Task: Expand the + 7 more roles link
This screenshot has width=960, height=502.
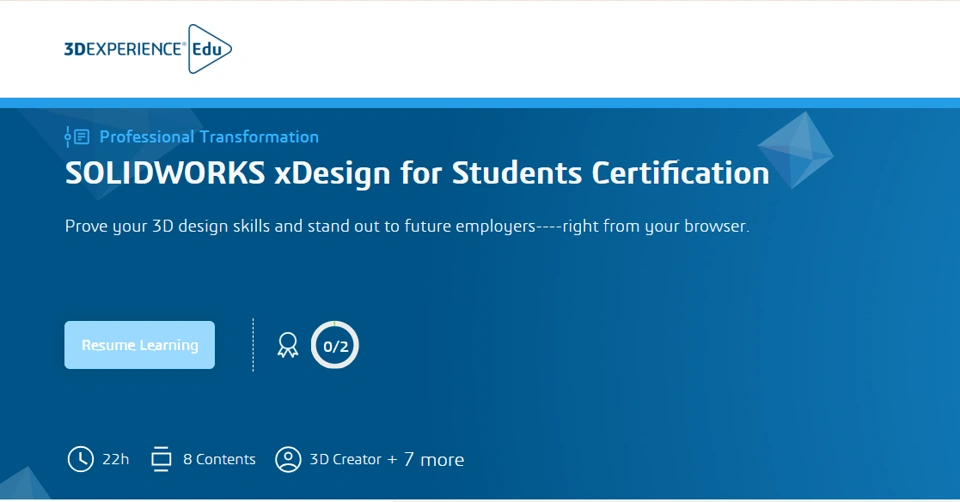Action: (x=426, y=459)
